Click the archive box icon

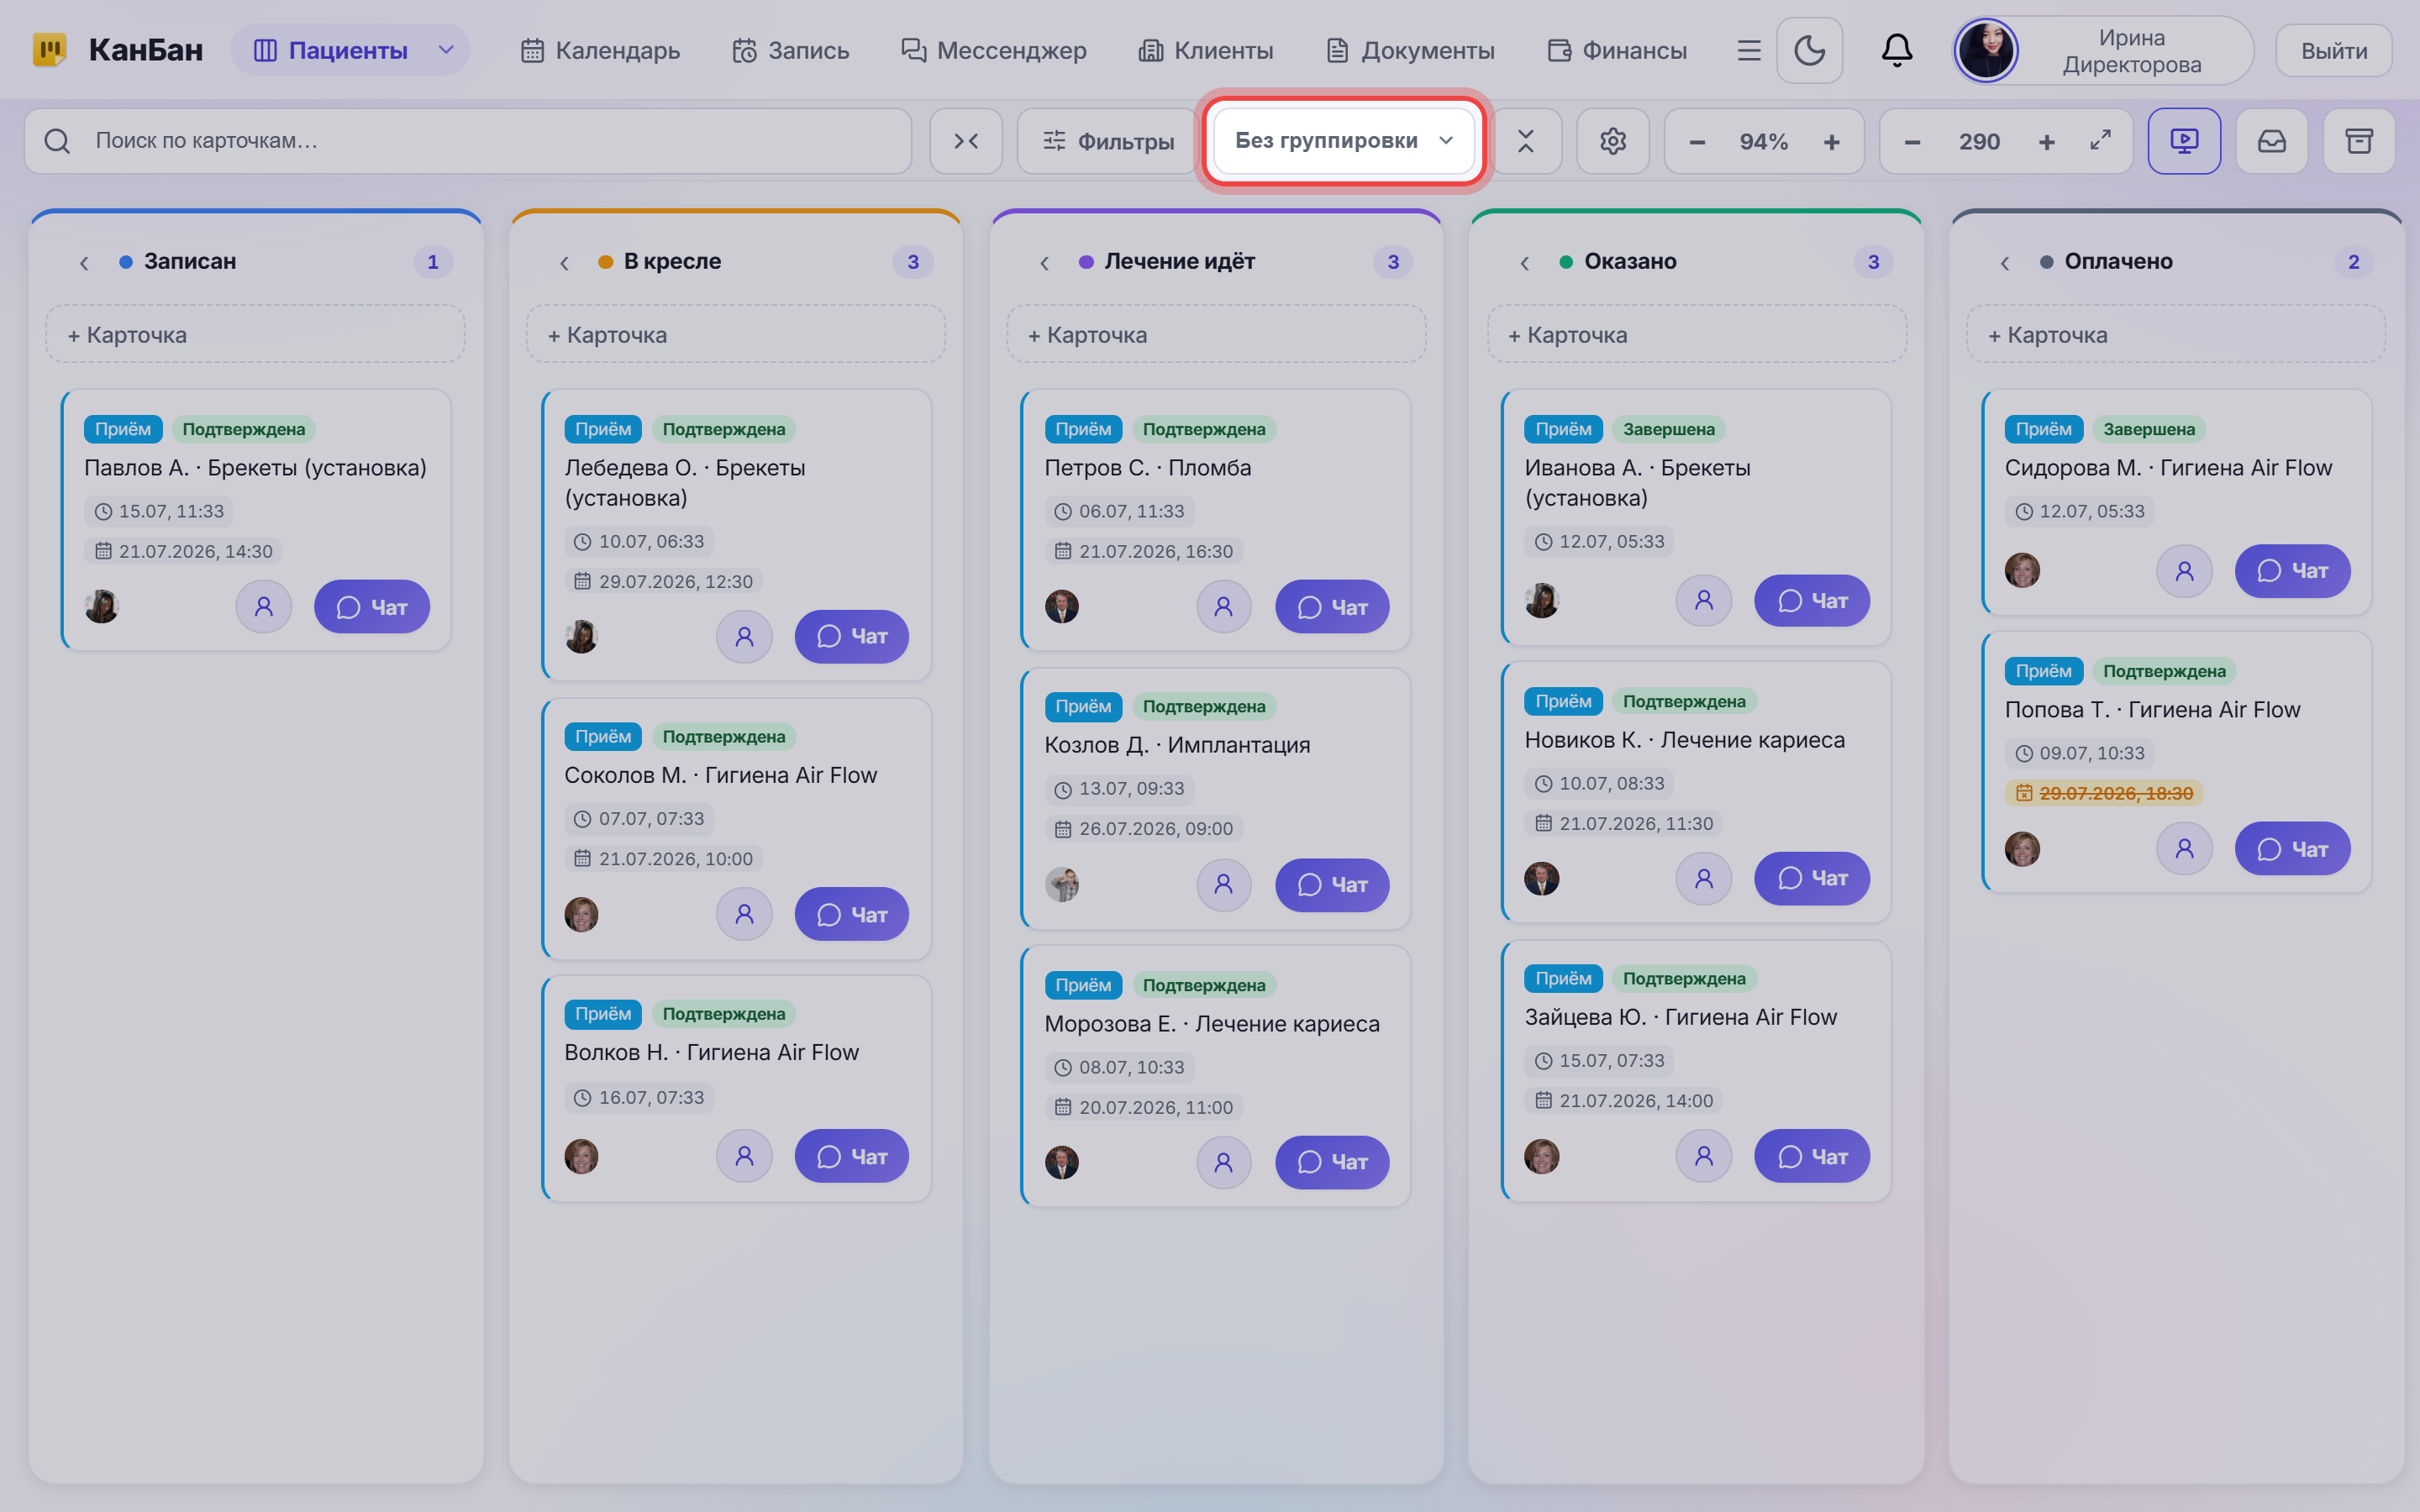point(2359,141)
